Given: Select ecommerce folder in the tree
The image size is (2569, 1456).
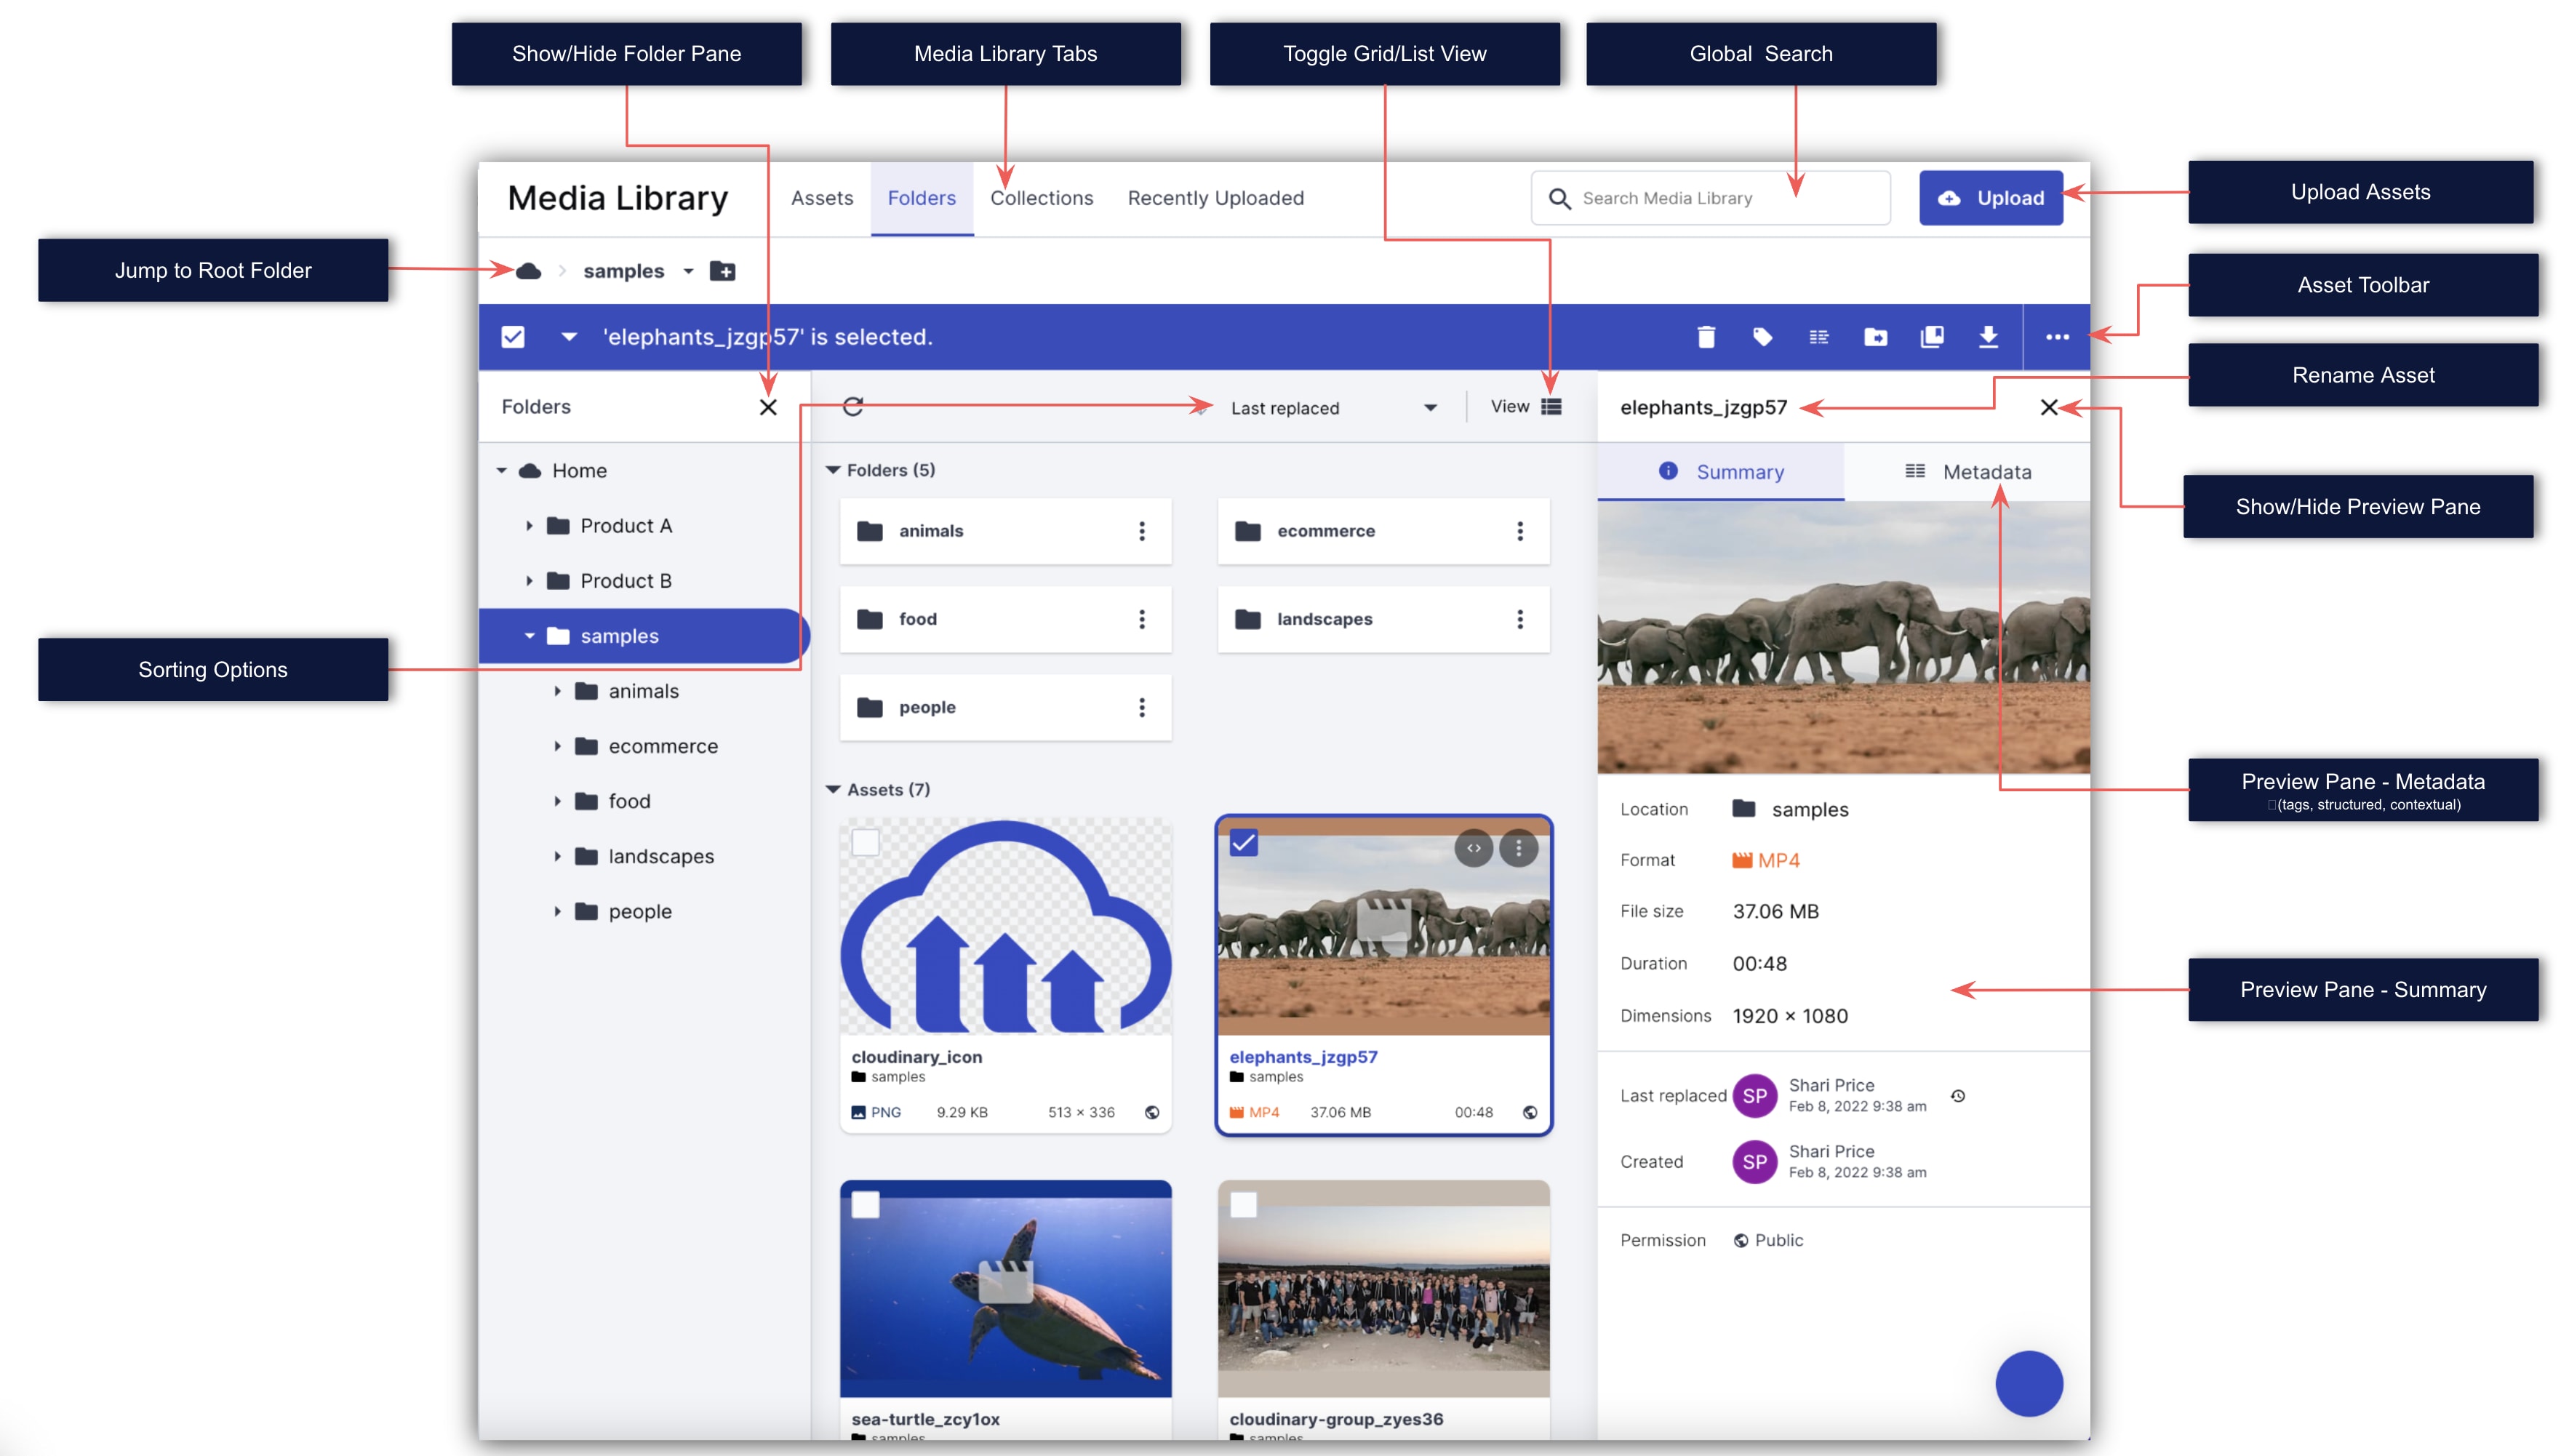Looking at the screenshot, I should click(663, 746).
